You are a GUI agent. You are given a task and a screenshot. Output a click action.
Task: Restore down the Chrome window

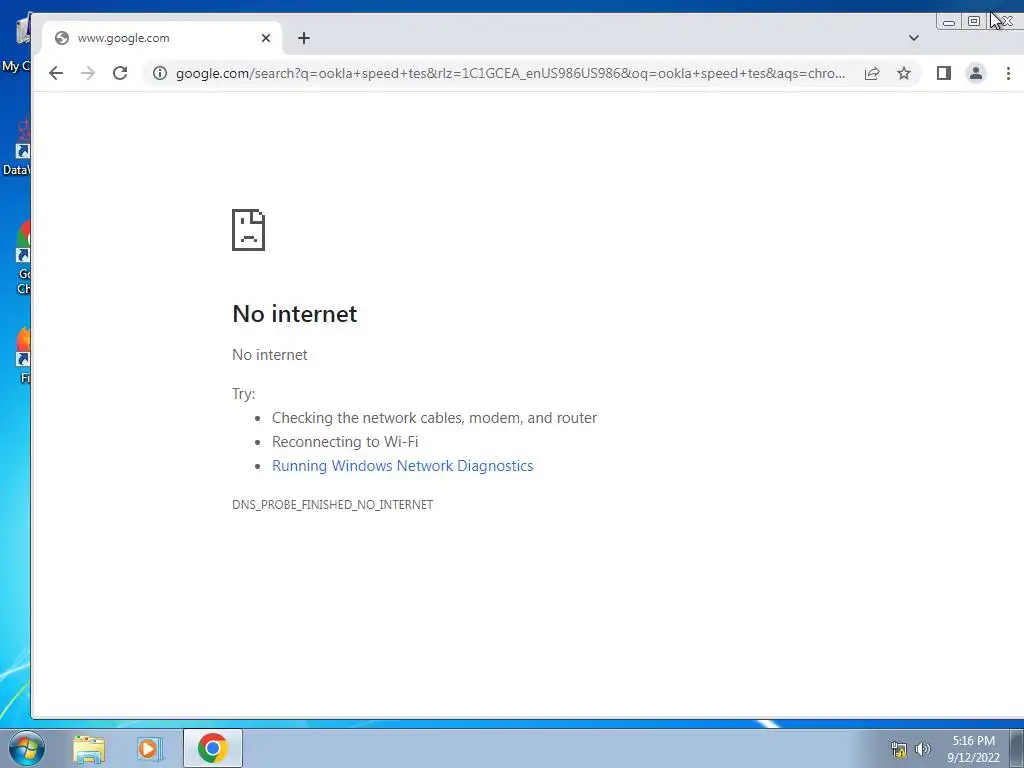(974, 22)
